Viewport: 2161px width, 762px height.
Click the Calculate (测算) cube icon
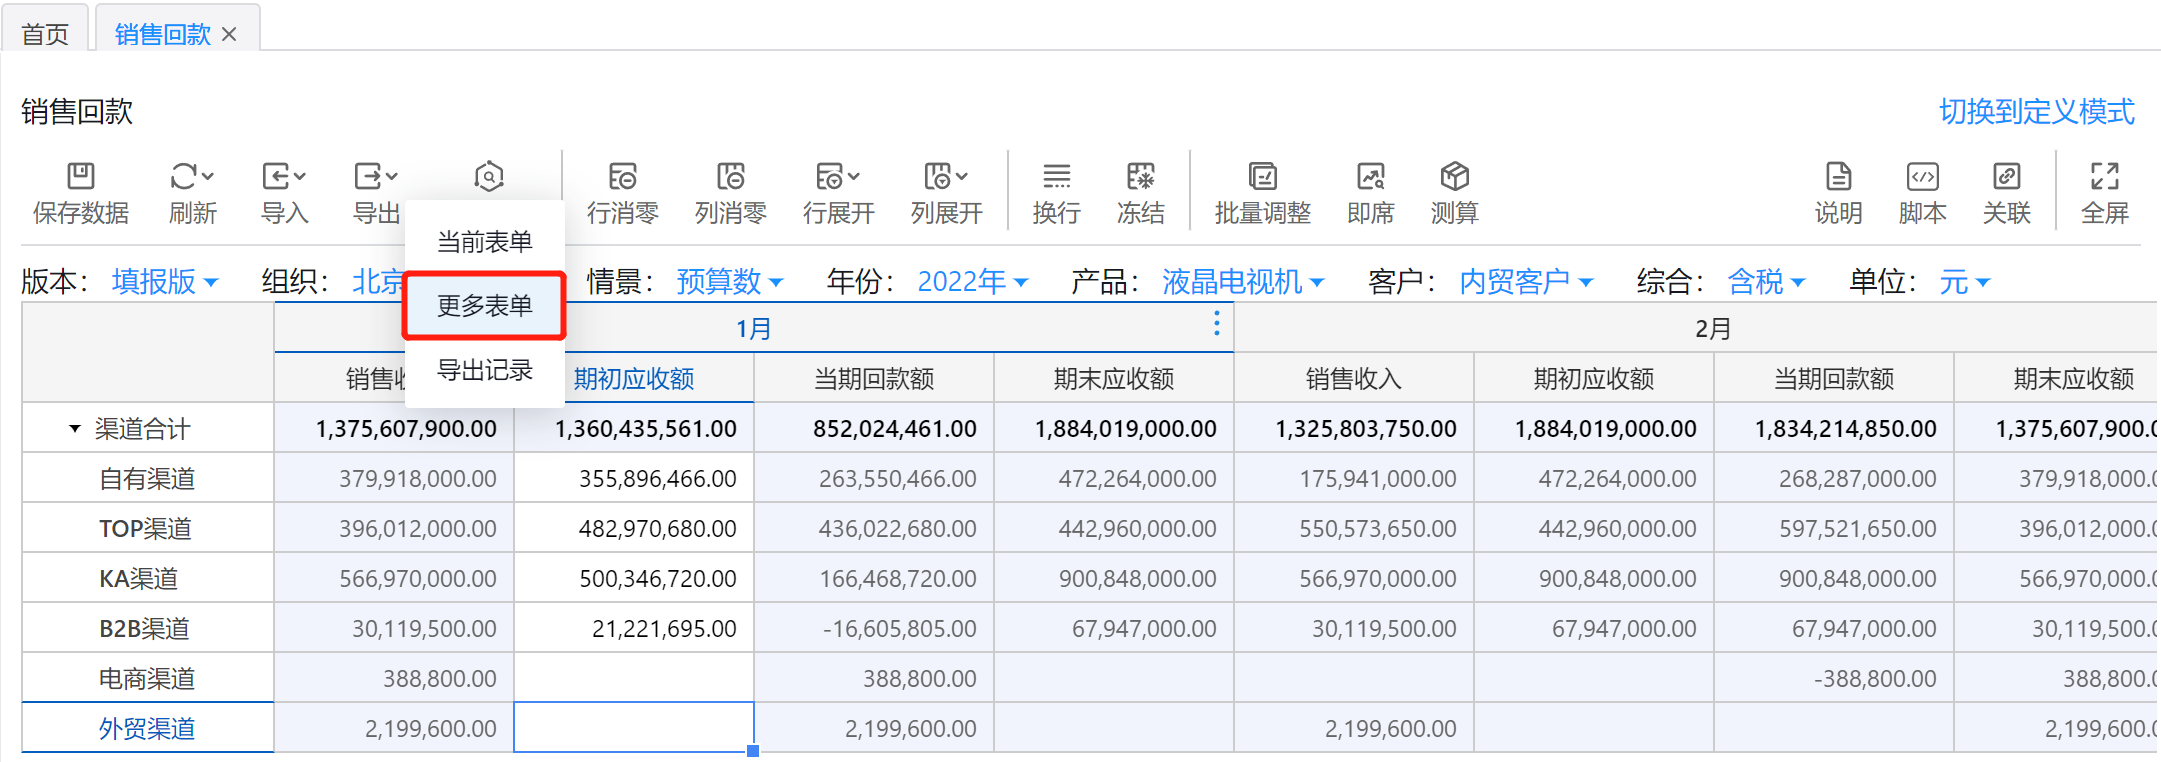(1454, 178)
